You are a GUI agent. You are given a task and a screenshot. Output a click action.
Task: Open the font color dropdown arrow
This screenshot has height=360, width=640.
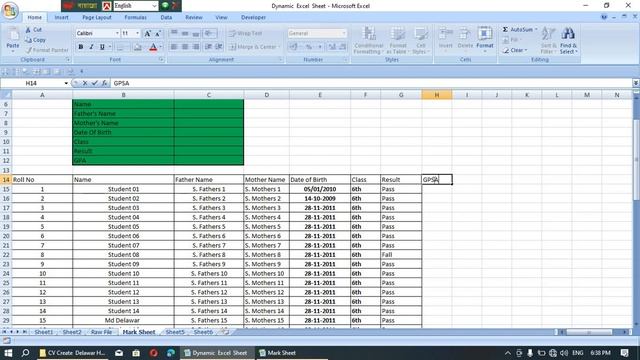click(161, 47)
